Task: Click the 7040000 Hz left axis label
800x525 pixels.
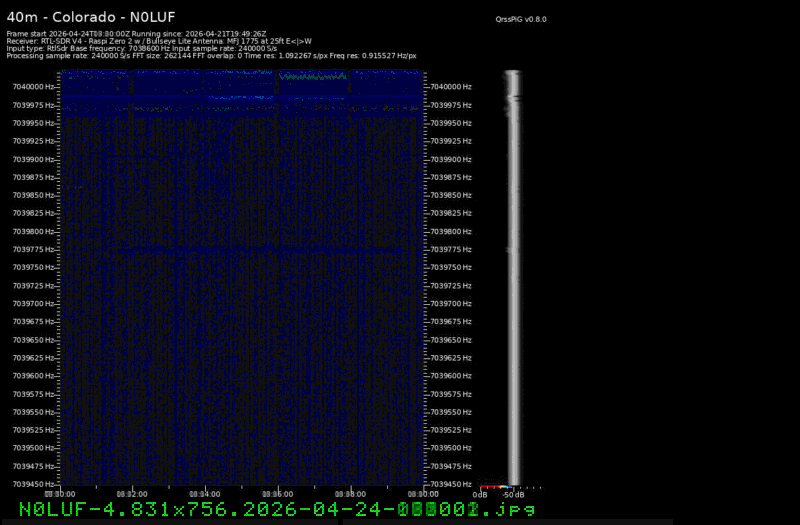Action: coord(34,87)
